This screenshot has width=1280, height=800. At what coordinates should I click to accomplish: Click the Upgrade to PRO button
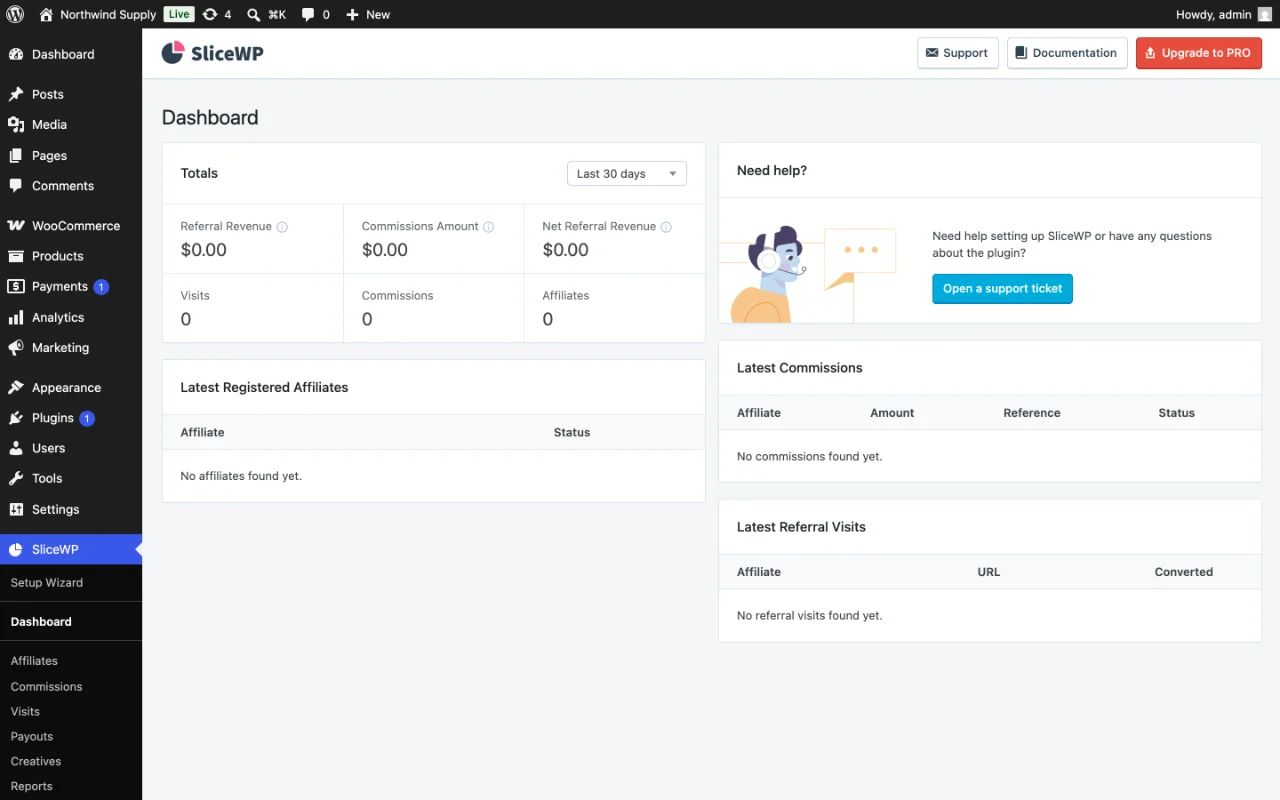point(1198,53)
